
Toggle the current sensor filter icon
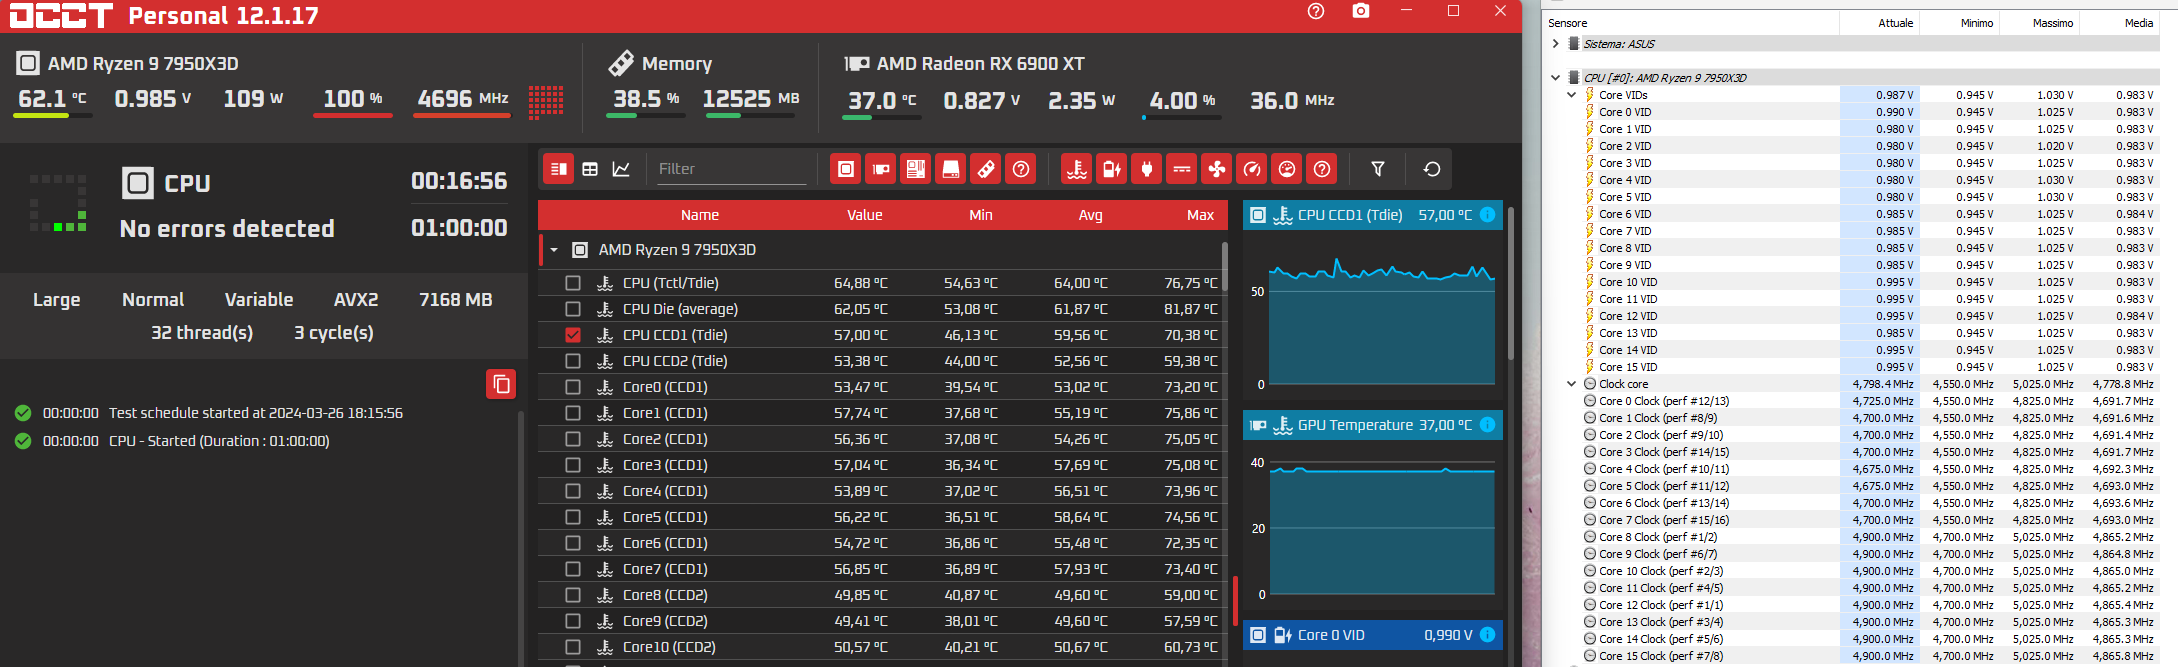click(1182, 169)
